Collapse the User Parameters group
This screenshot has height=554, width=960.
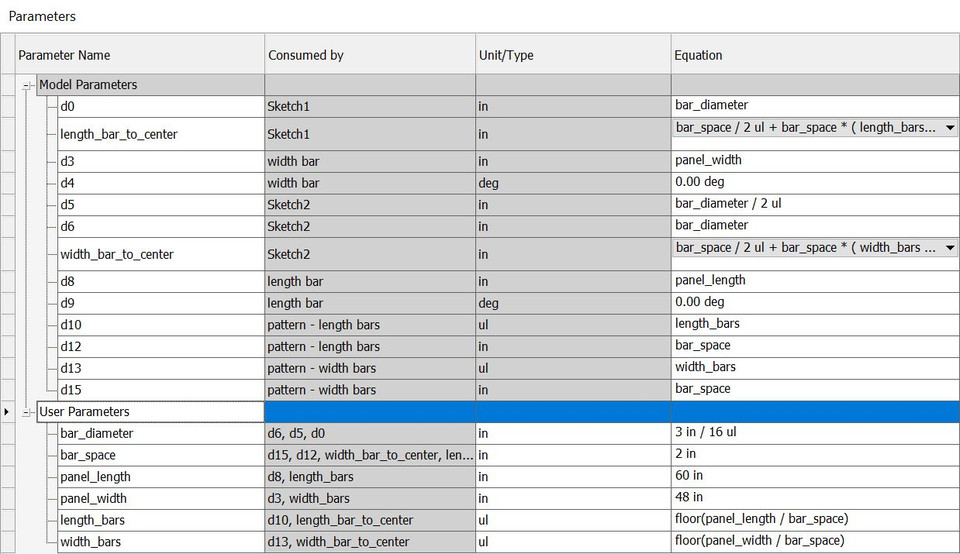(x=29, y=412)
